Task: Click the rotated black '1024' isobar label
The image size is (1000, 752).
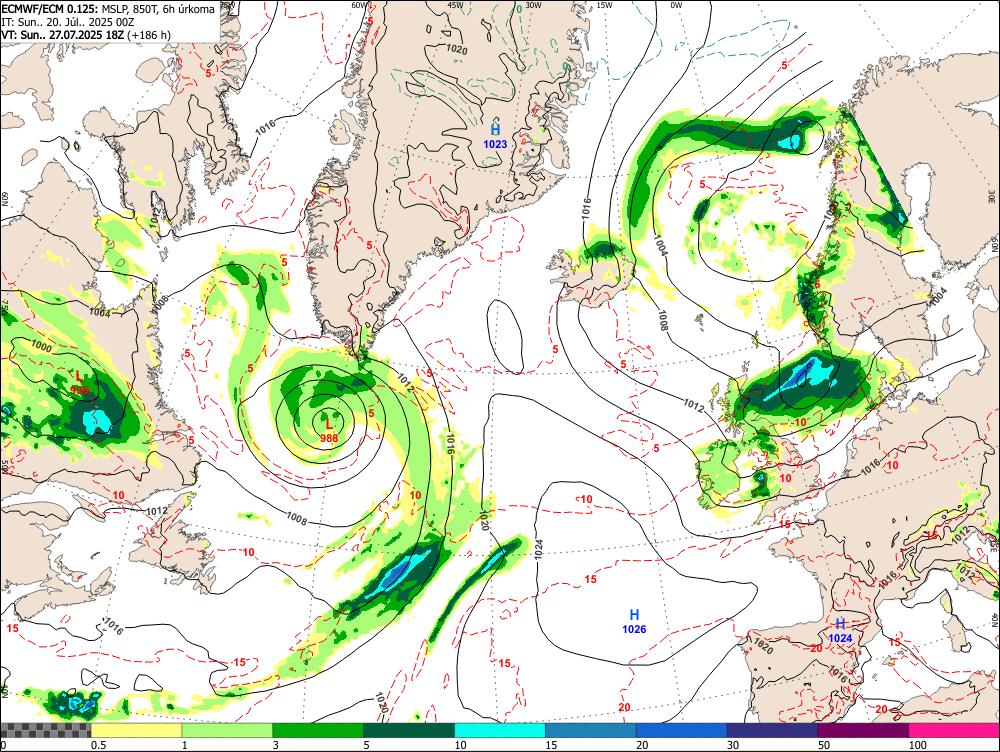Action: 539,550
